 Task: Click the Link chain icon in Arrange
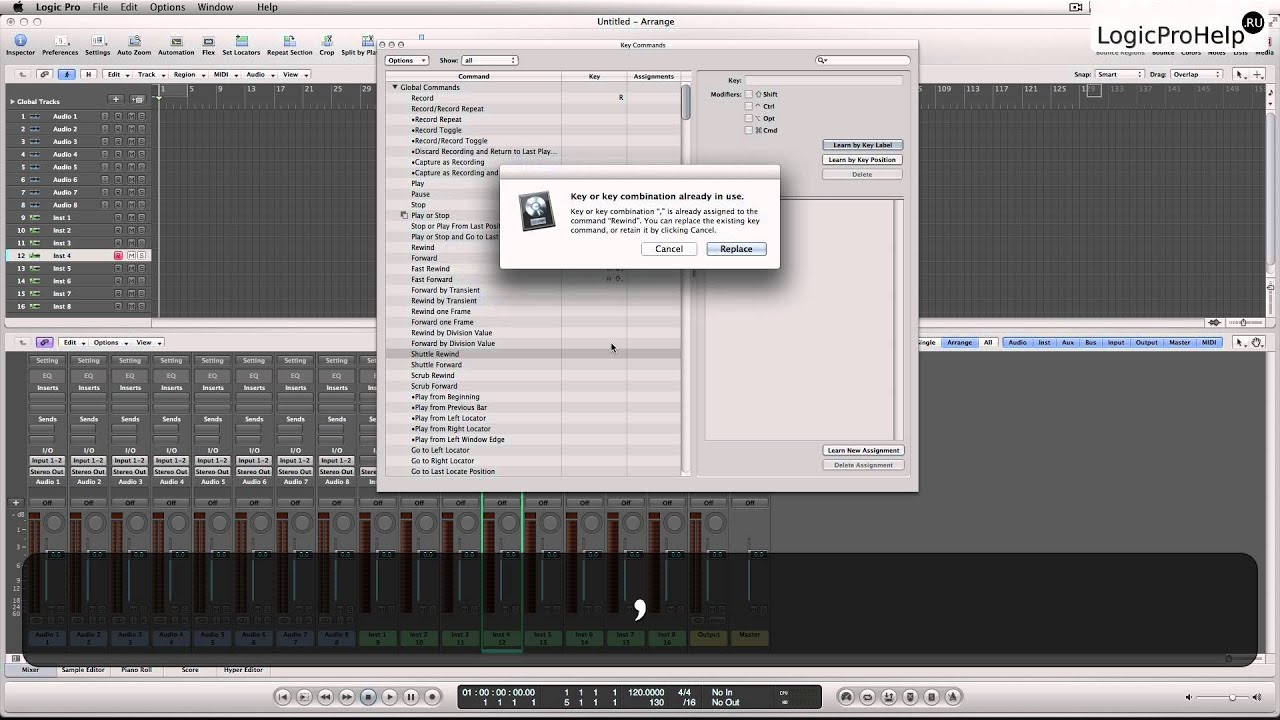(44, 74)
